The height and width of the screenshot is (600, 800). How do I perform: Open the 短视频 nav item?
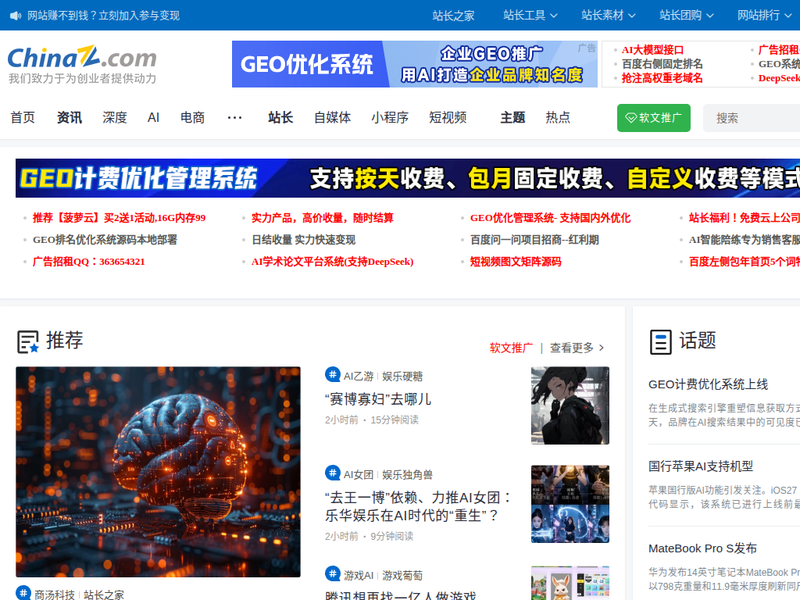[448, 118]
